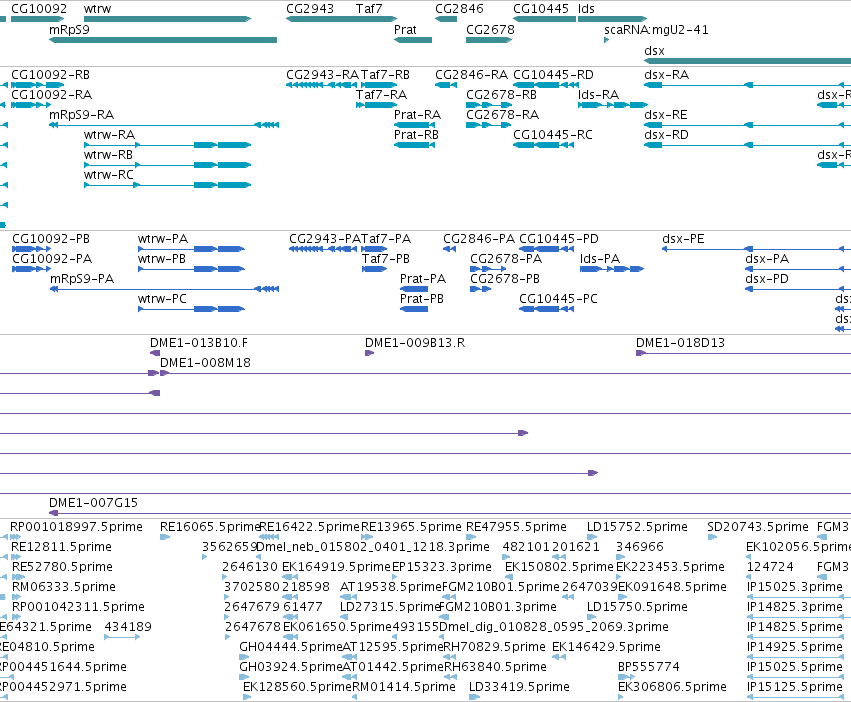Image resolution: width=851 pixels, height=702 pixels.
Task: Select the Taf7 gene label
Action: [369, 9]
